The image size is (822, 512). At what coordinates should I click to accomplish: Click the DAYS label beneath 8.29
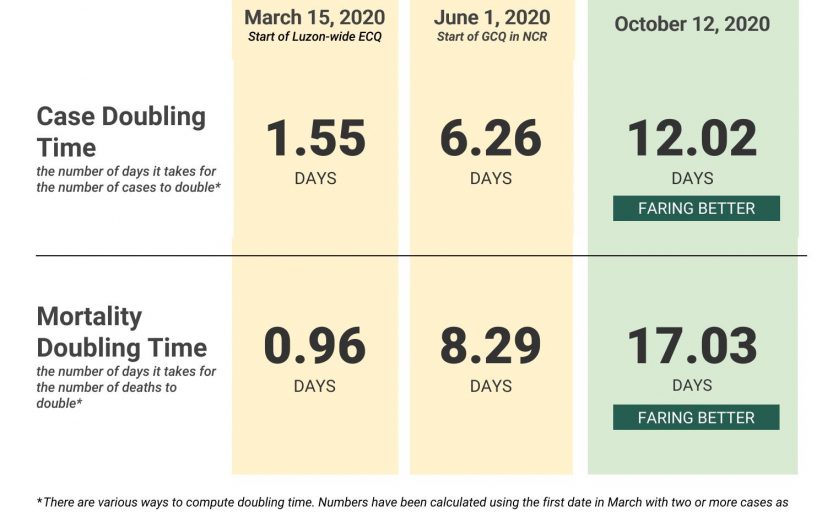[491, 386]
